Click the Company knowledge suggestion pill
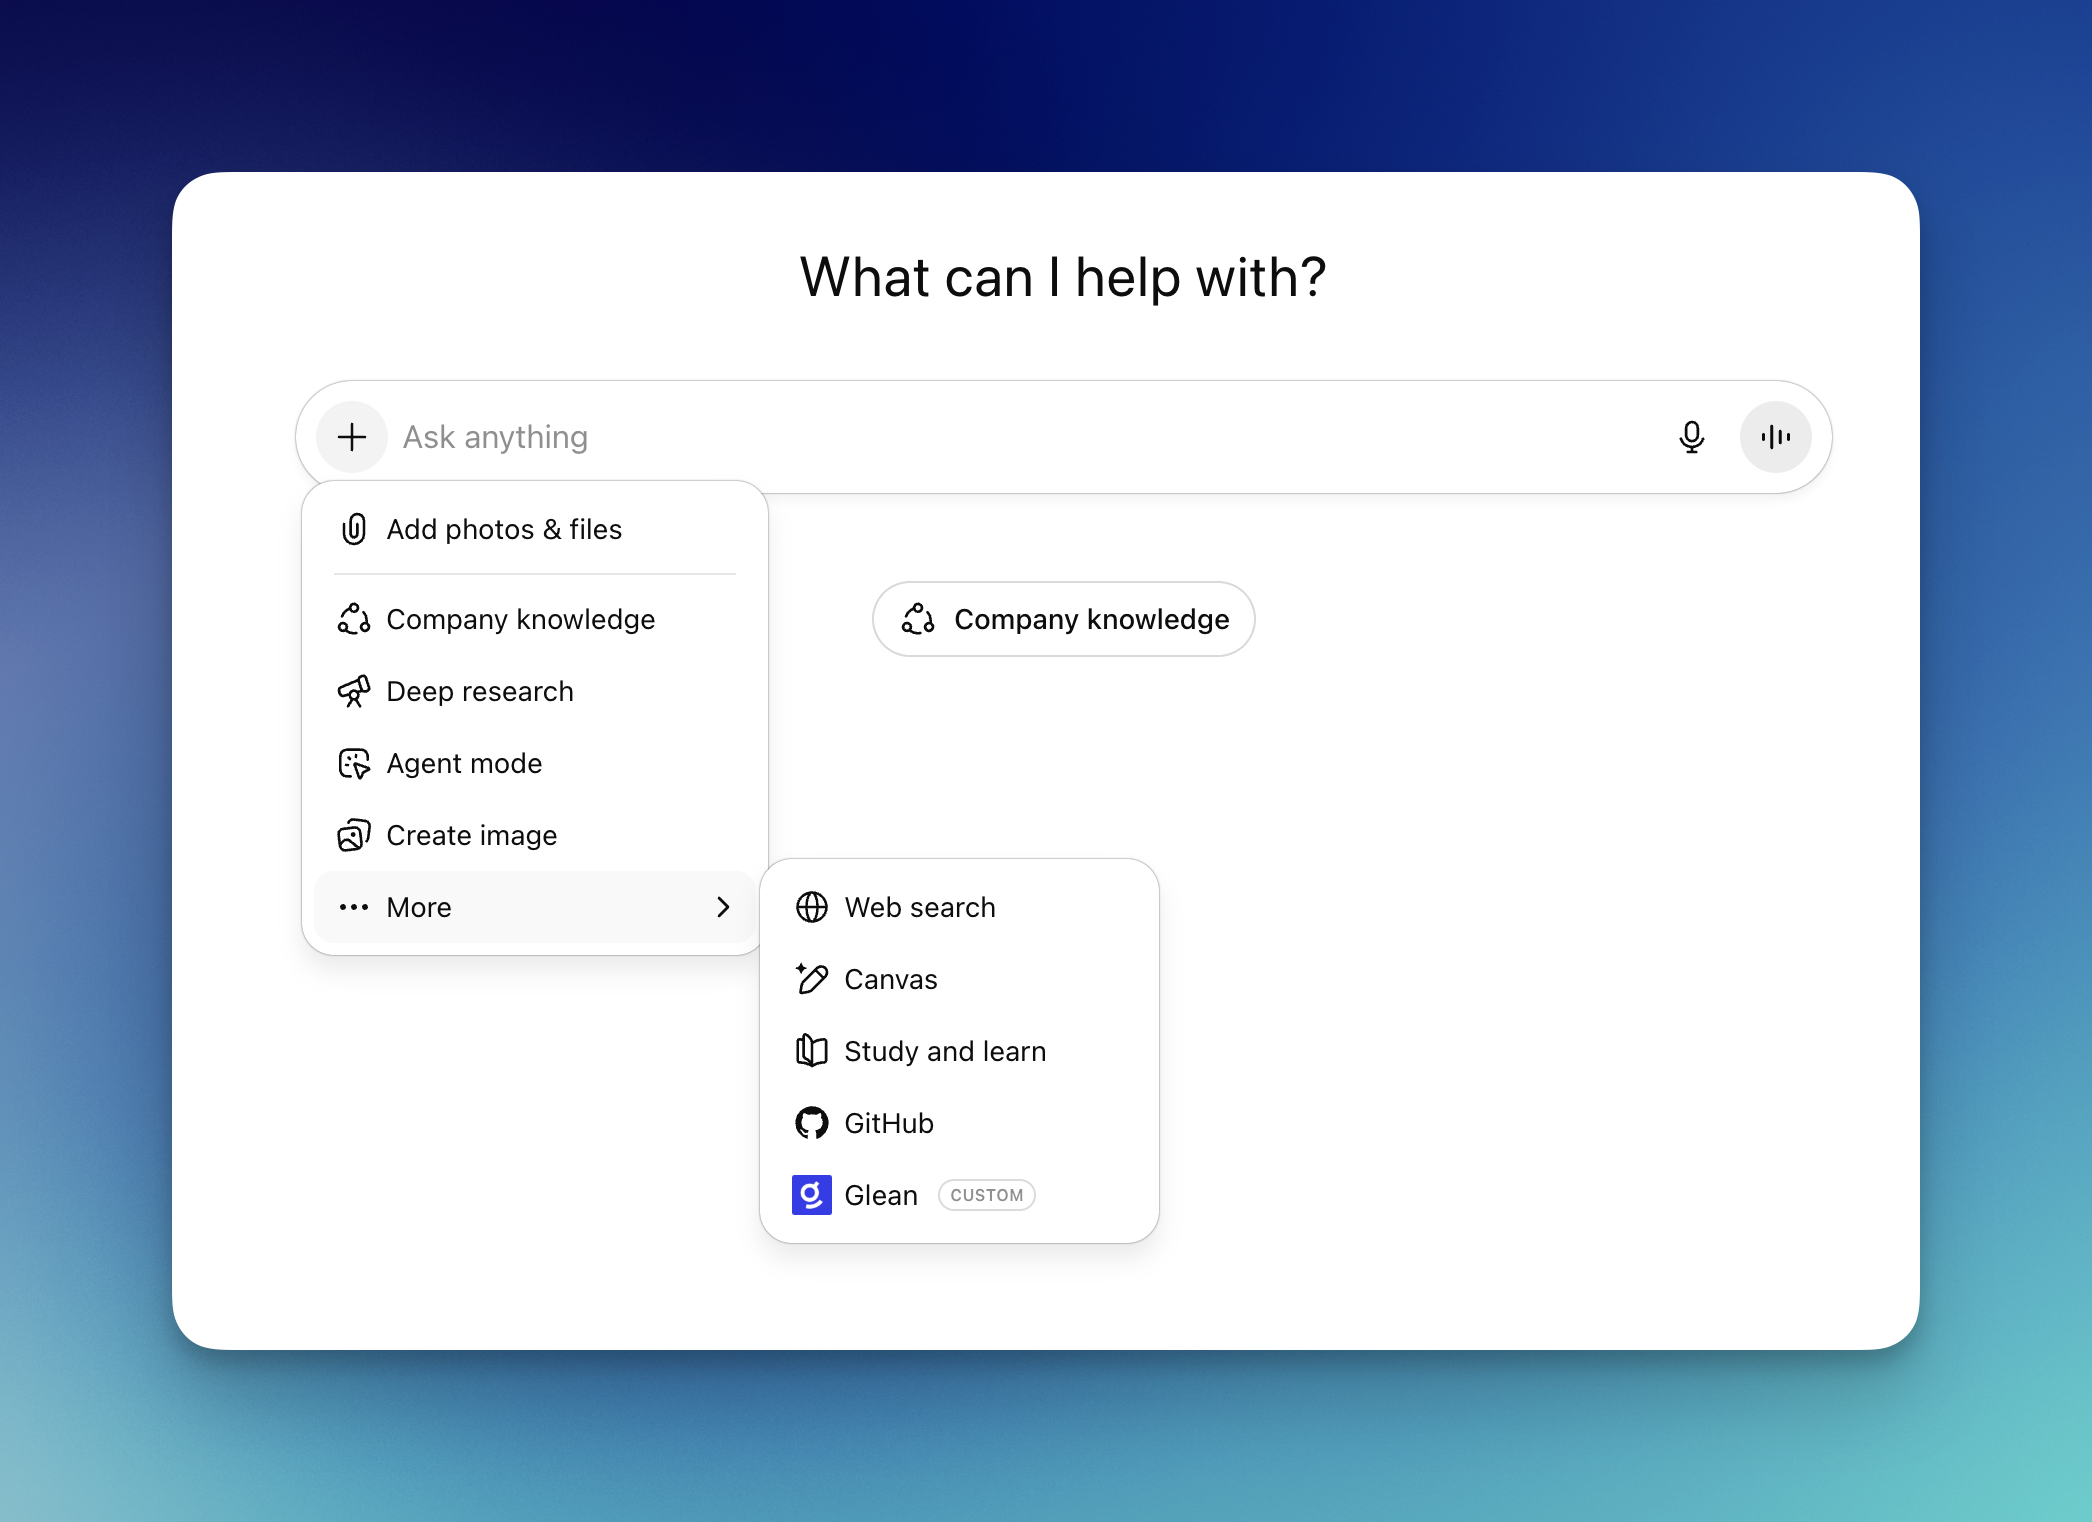This screenshot has width=2092, height=1522. [x=1063, y=619]
